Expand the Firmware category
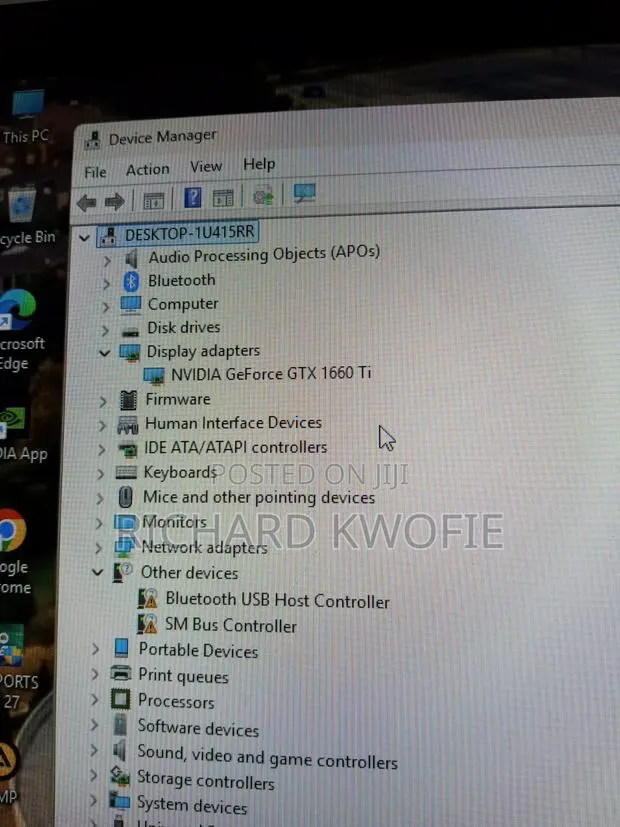This screenshot has width=620, height=827. tap(103, 402)
